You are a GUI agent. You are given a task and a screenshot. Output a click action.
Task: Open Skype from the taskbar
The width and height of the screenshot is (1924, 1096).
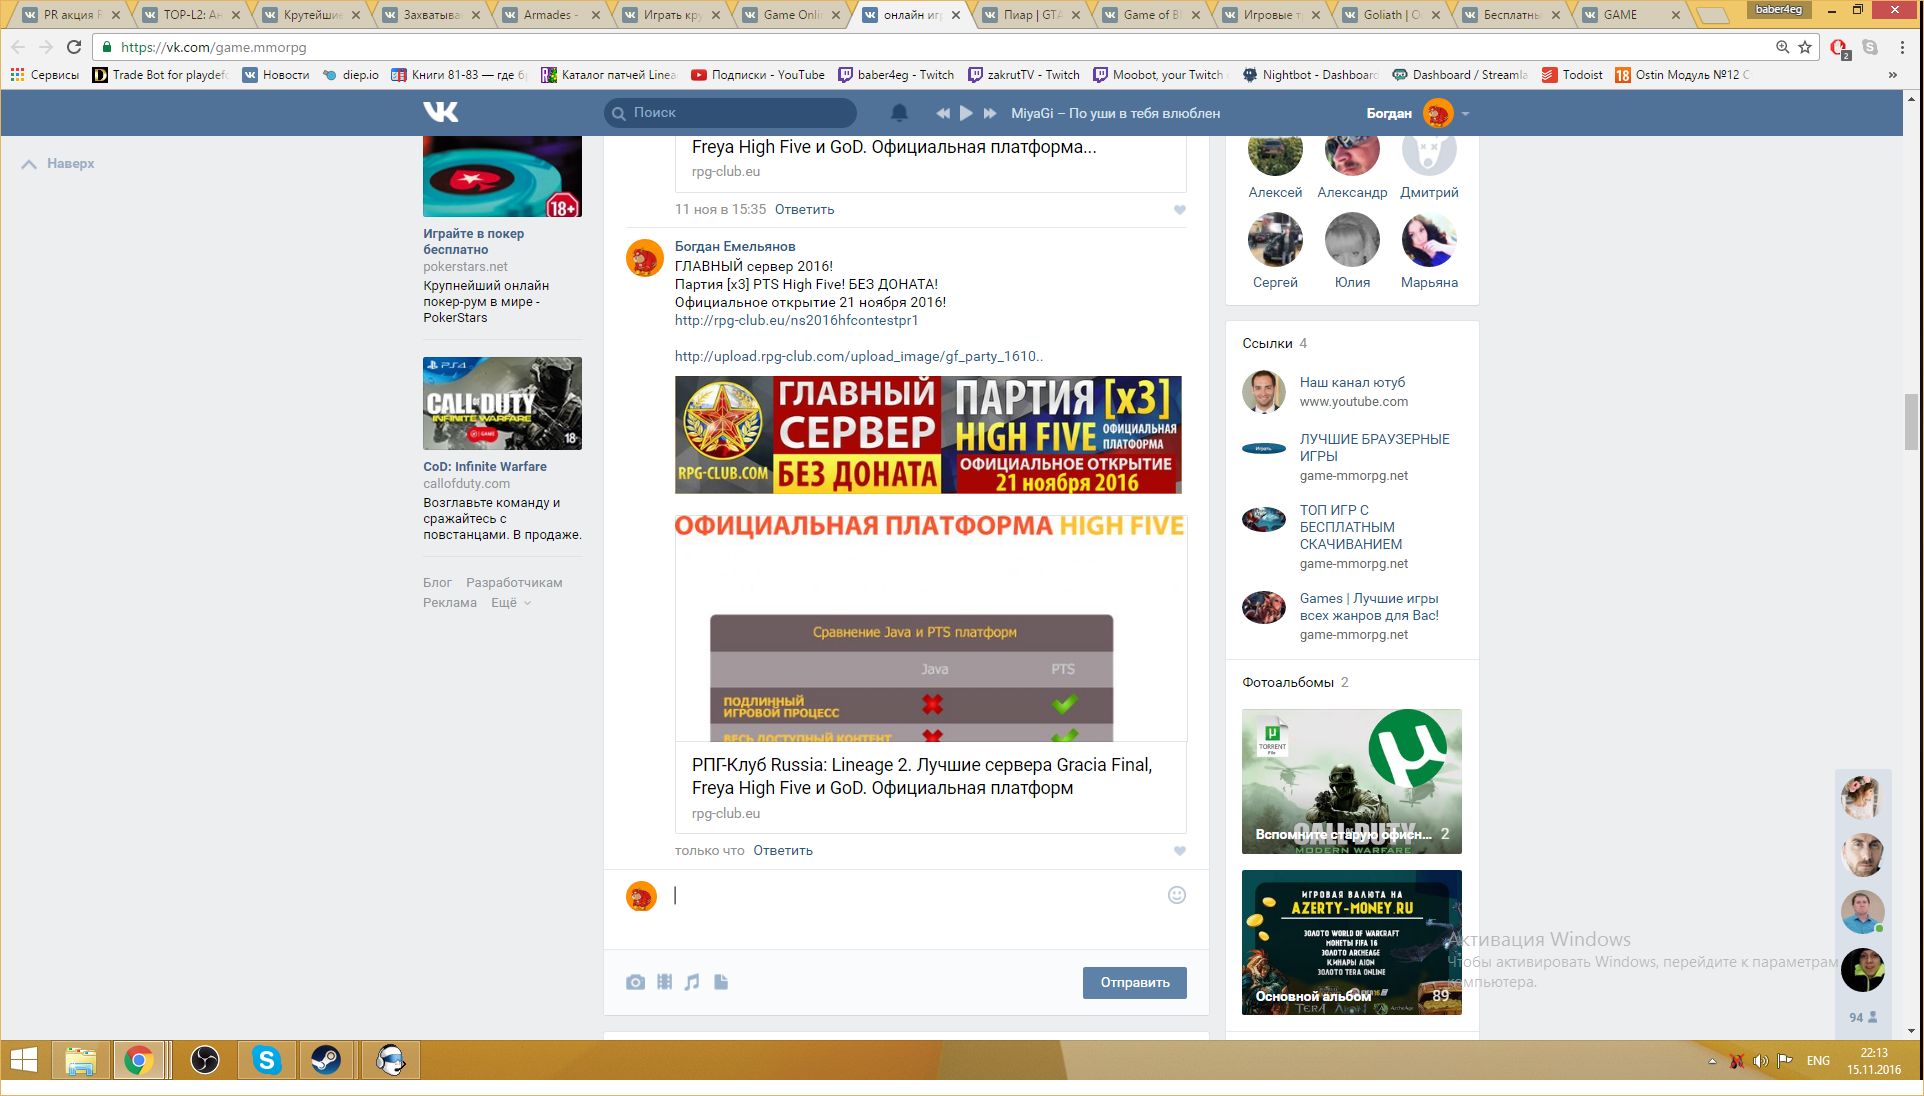click(x=266, y=1060)
